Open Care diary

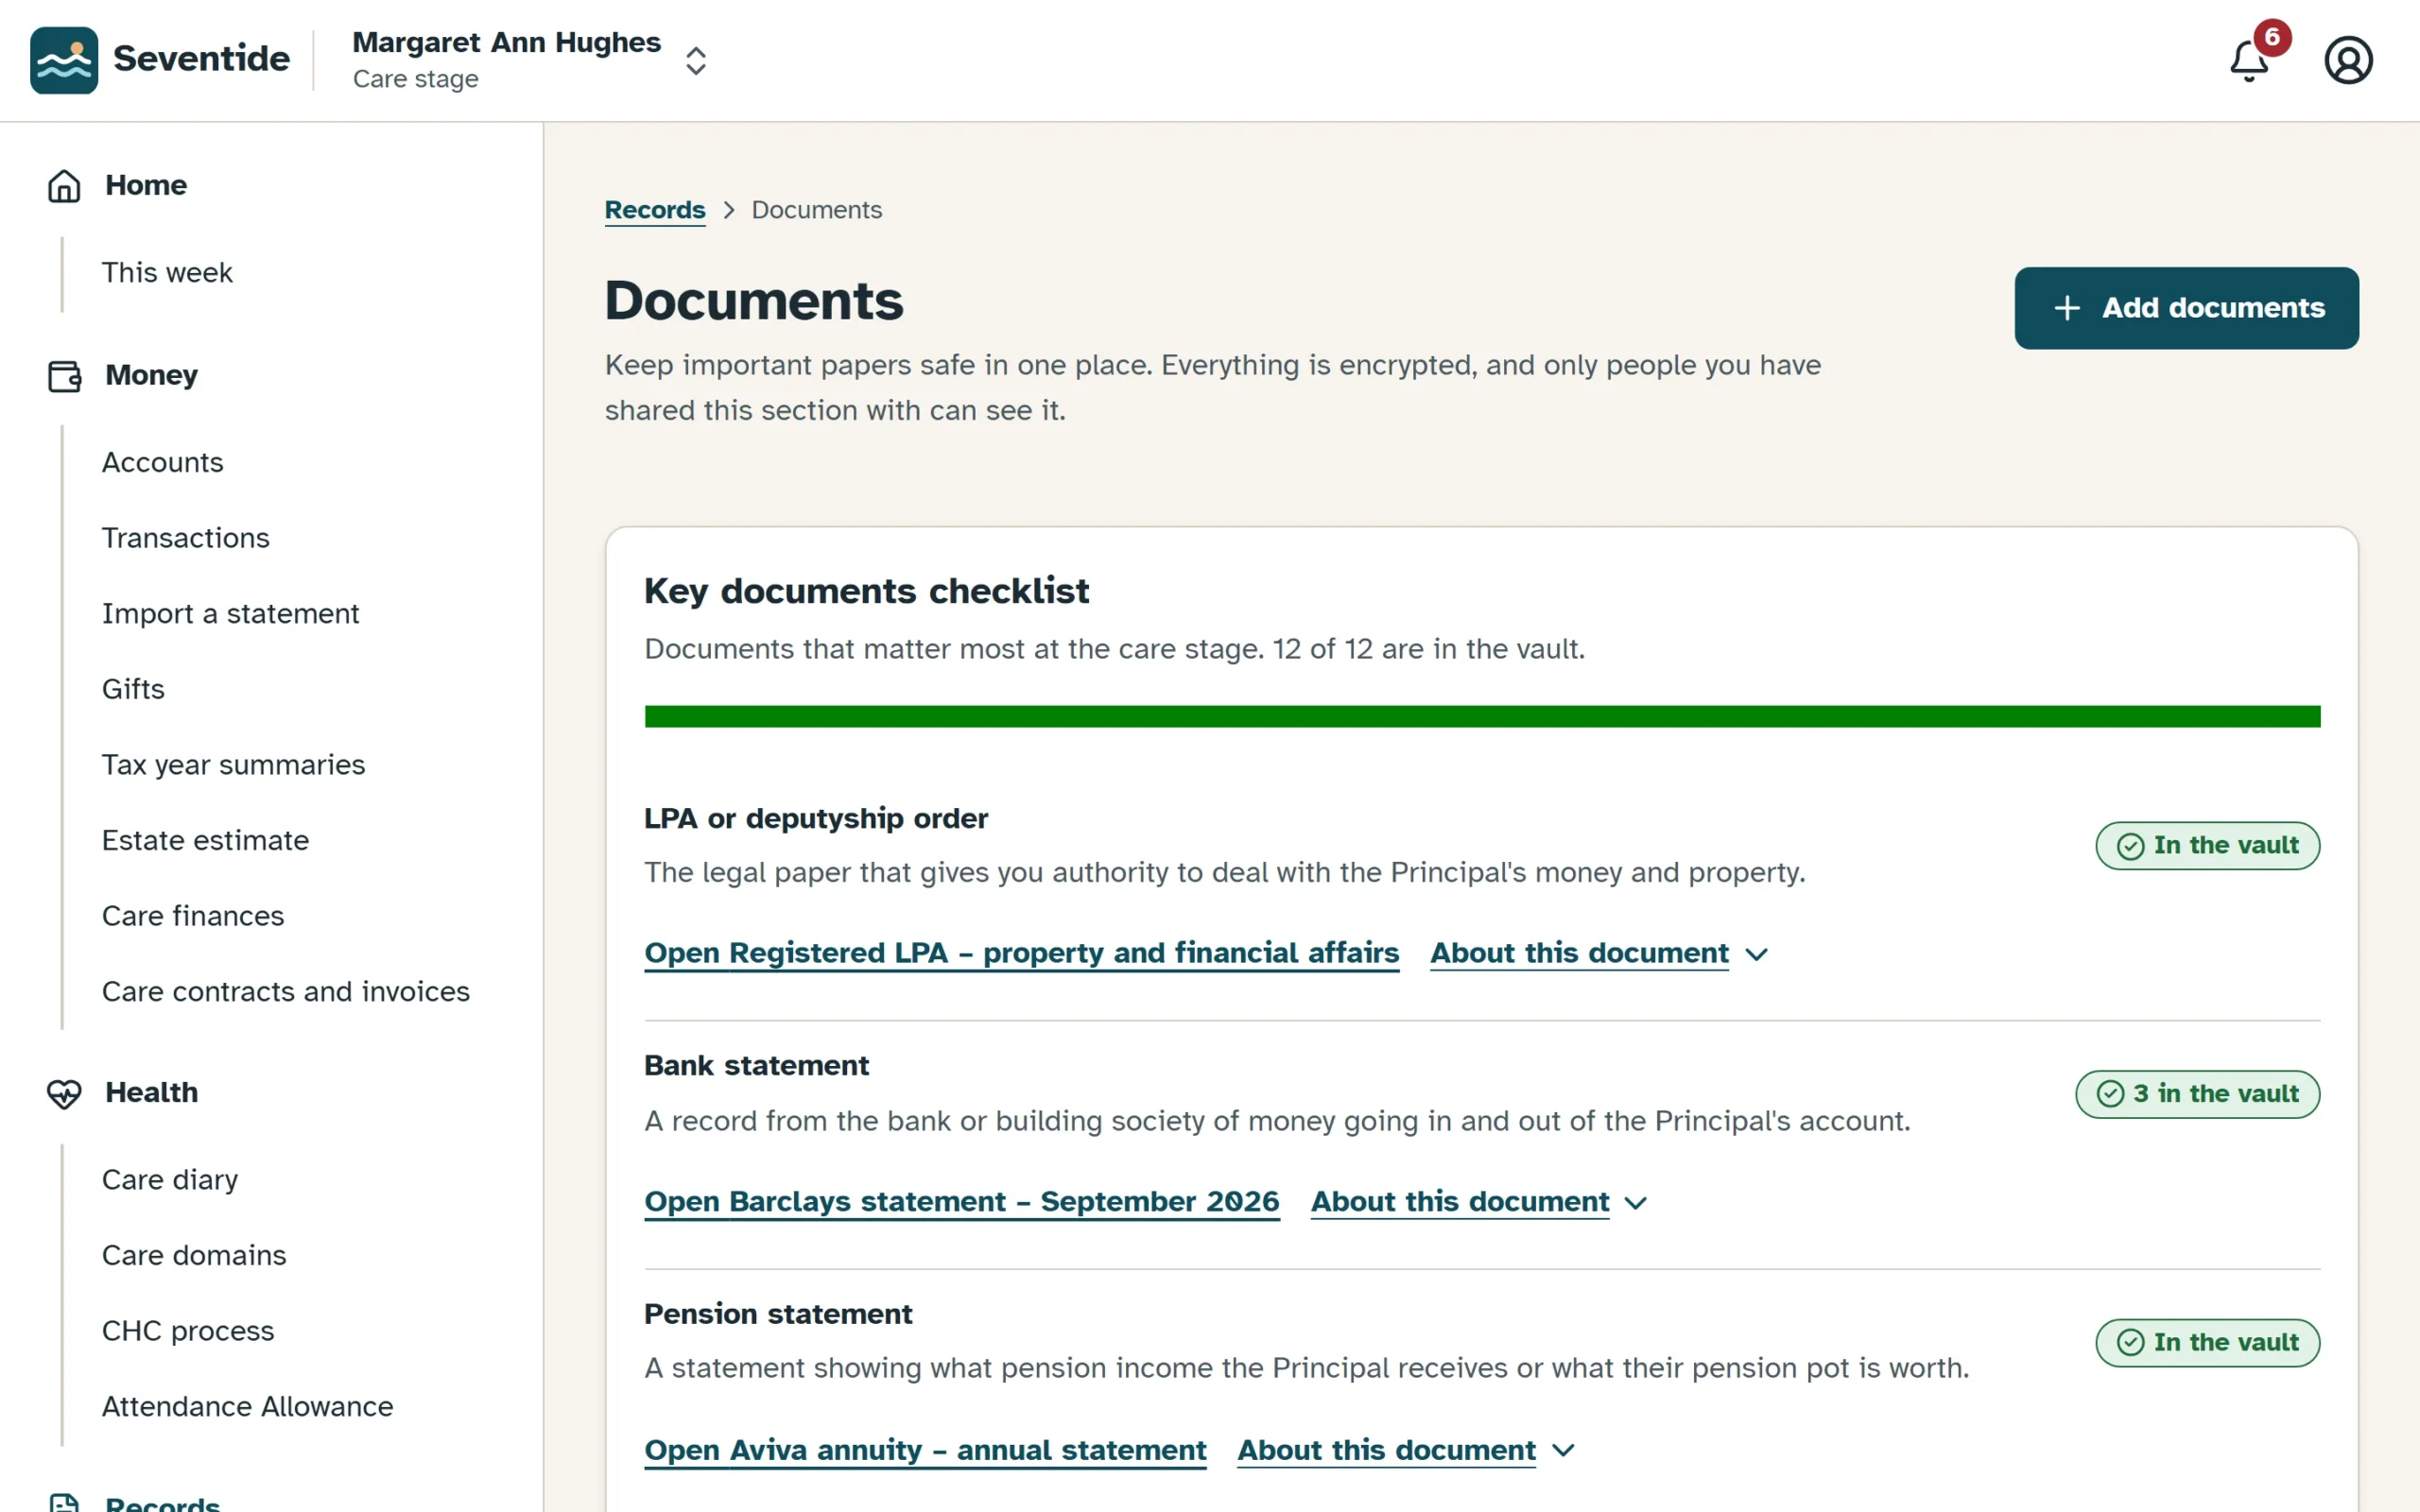tap(170, 1180)
